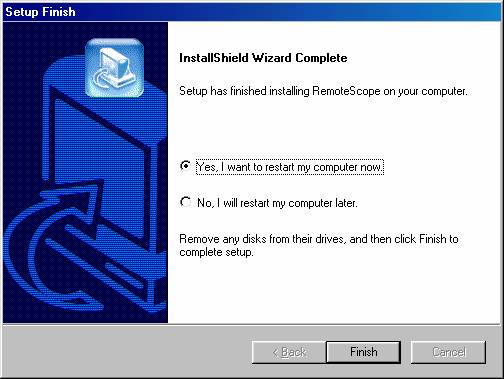Click the word RemoteScope in the message
504x379 pixels.
click(346, 91)
